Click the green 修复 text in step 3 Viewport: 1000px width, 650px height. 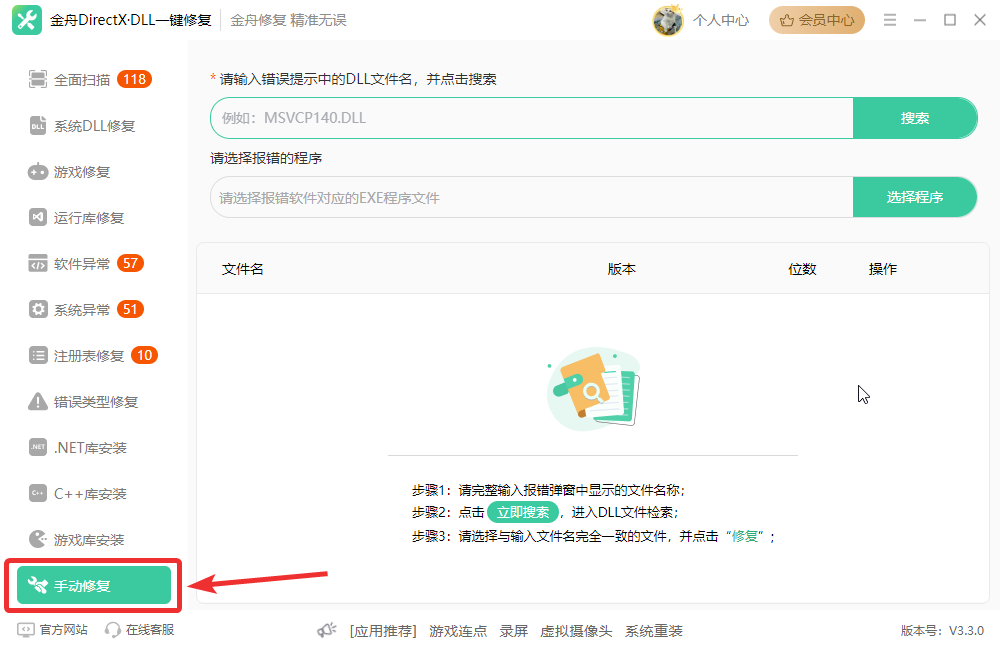[x=744, y=536]
